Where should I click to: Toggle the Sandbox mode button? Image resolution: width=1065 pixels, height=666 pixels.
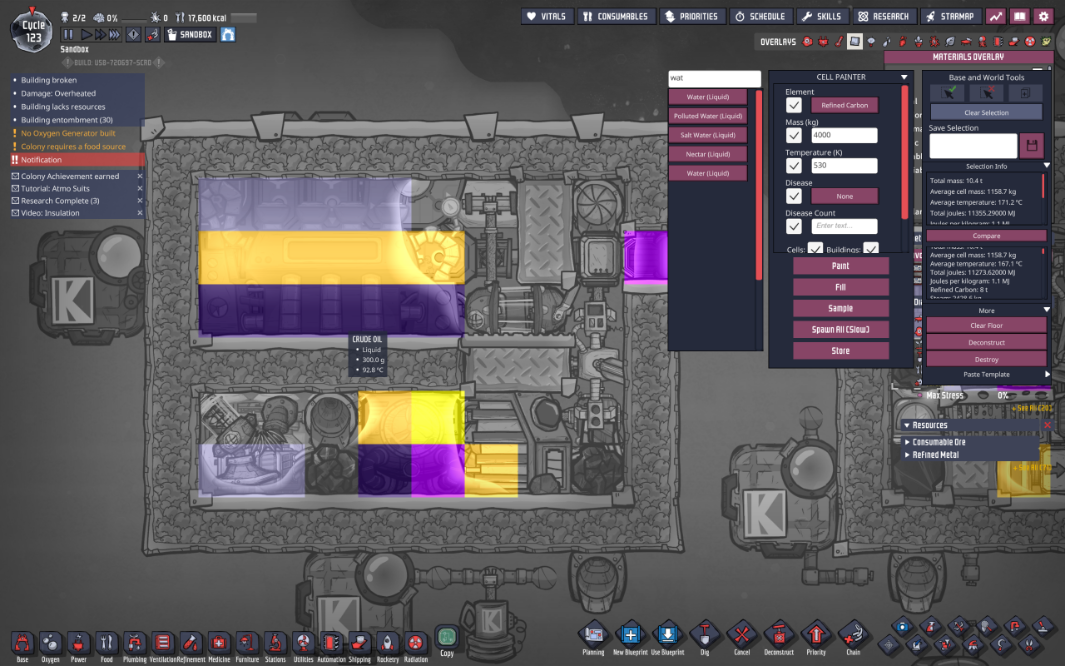pyautogui.click(x=190, y=34)
